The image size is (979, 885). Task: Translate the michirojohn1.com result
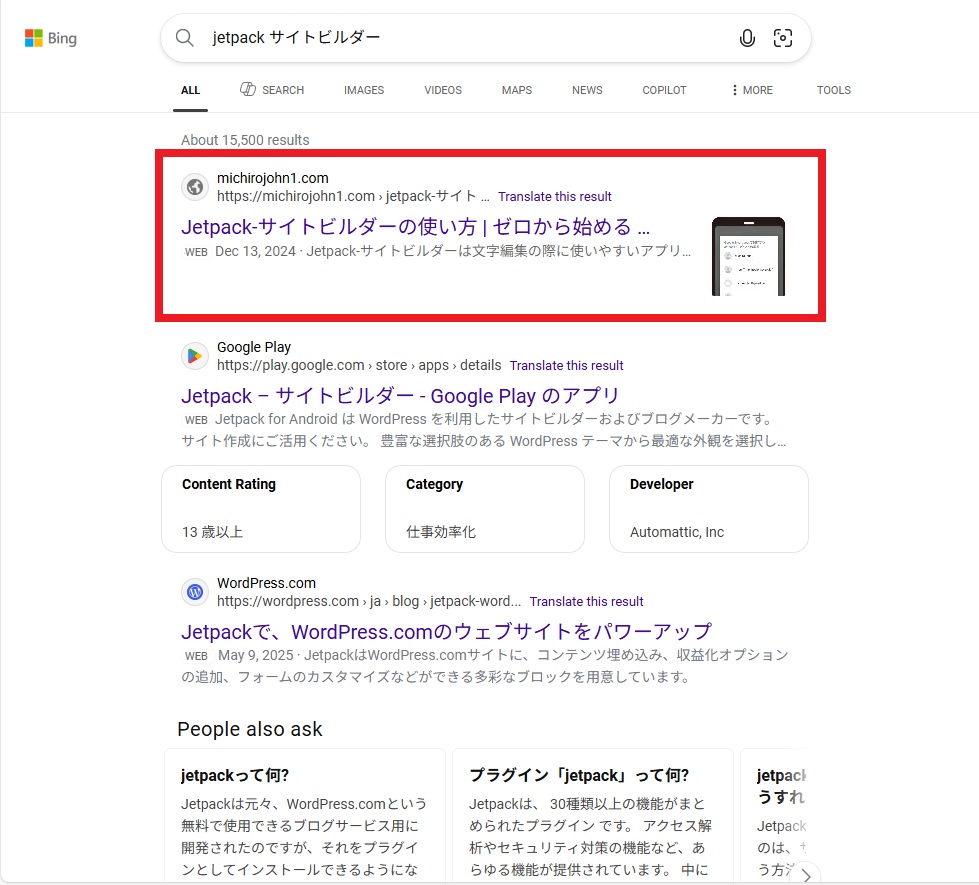click(554, 196)
